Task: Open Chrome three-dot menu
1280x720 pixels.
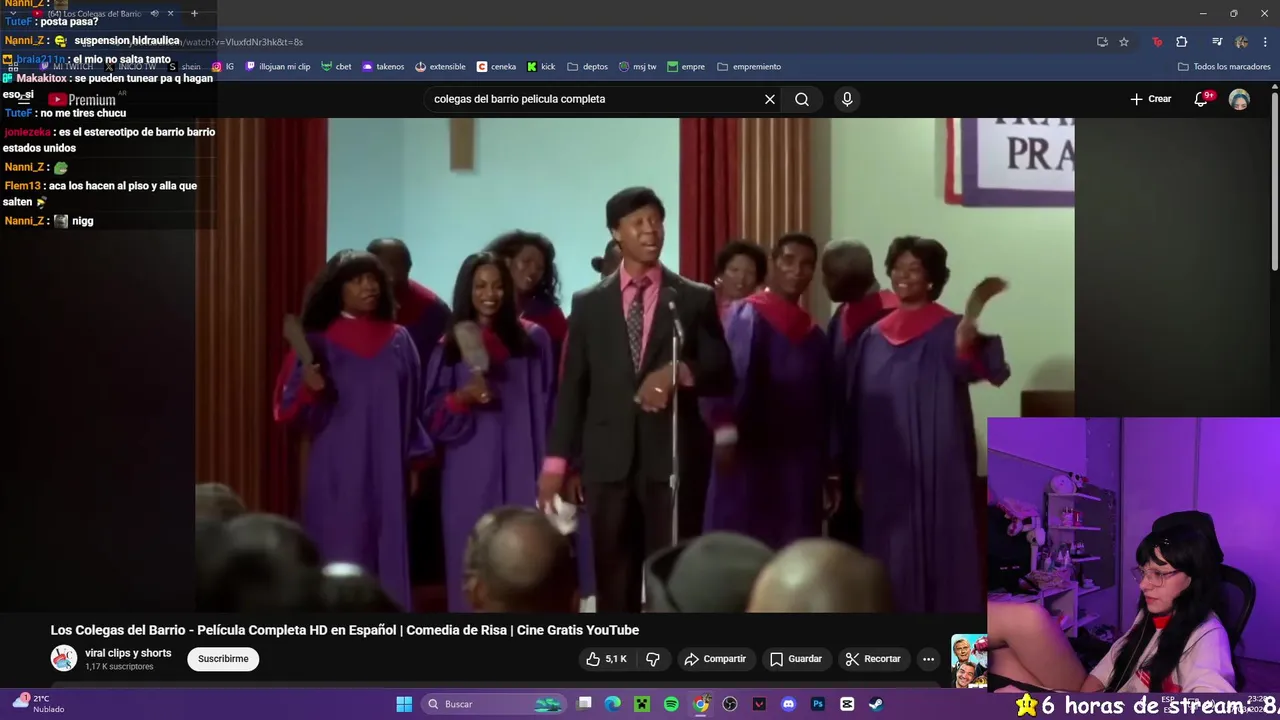Action: 1265,42
